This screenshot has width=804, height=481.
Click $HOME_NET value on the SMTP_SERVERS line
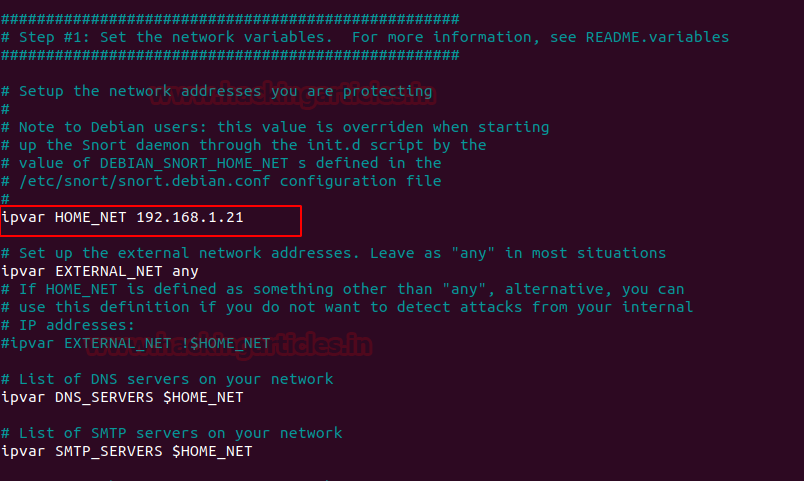point(212,451)
